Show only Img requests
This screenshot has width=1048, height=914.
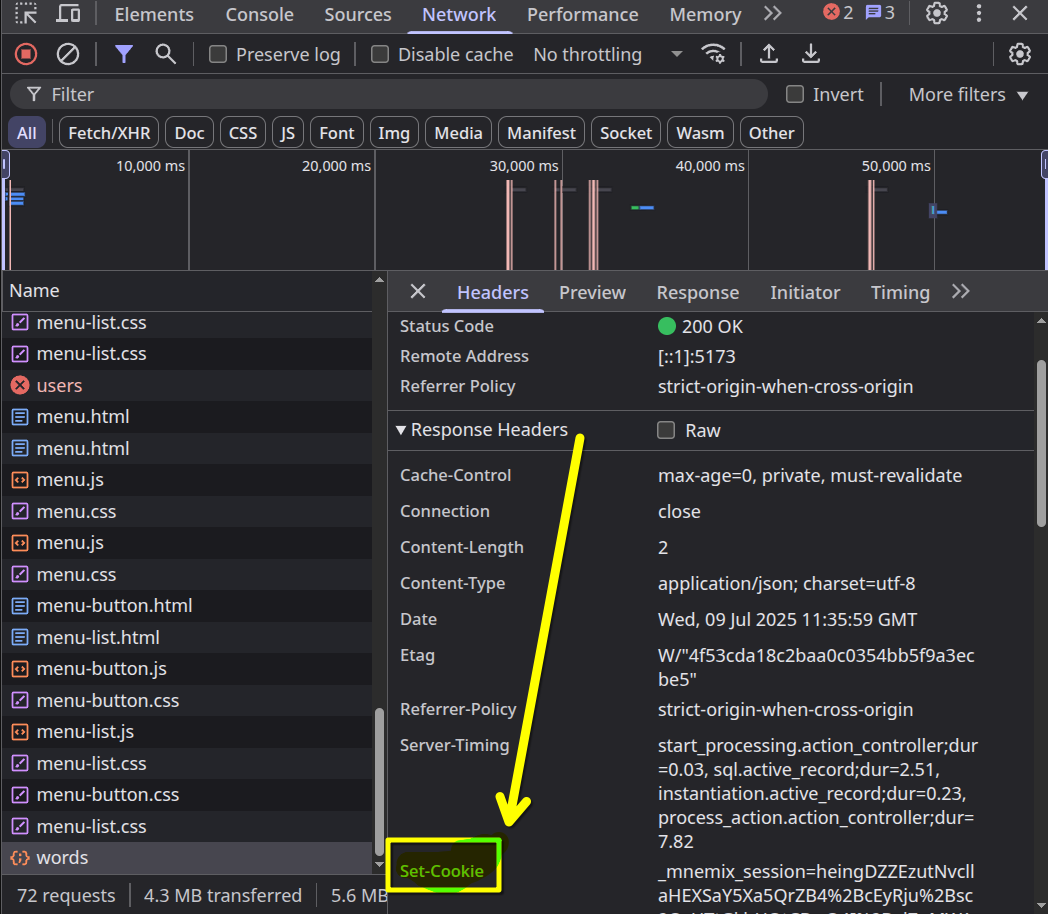(394, 131)
